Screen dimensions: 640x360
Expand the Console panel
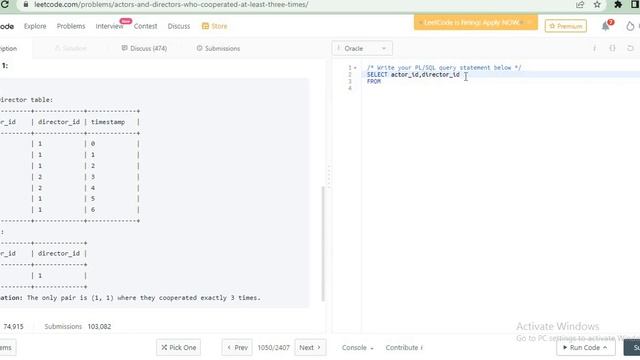tap(358, 347)
